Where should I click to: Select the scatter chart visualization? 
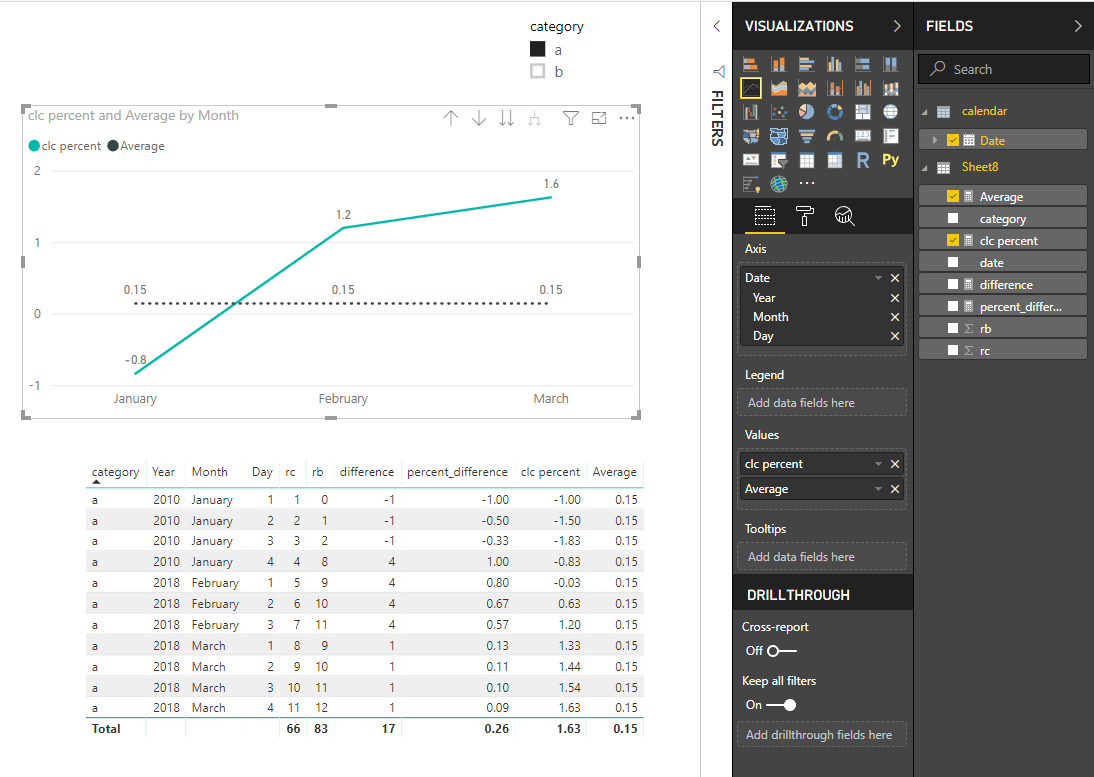tap(779, 112)
